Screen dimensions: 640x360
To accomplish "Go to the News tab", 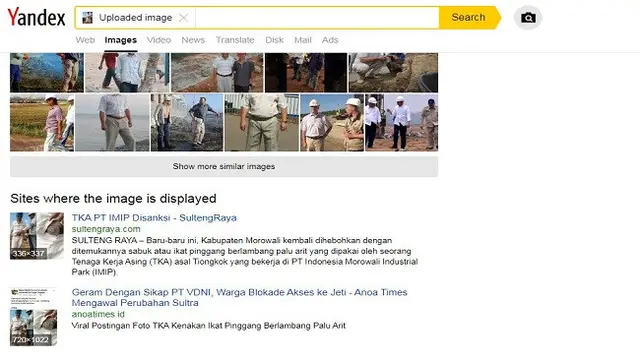I will coord(193,40).
